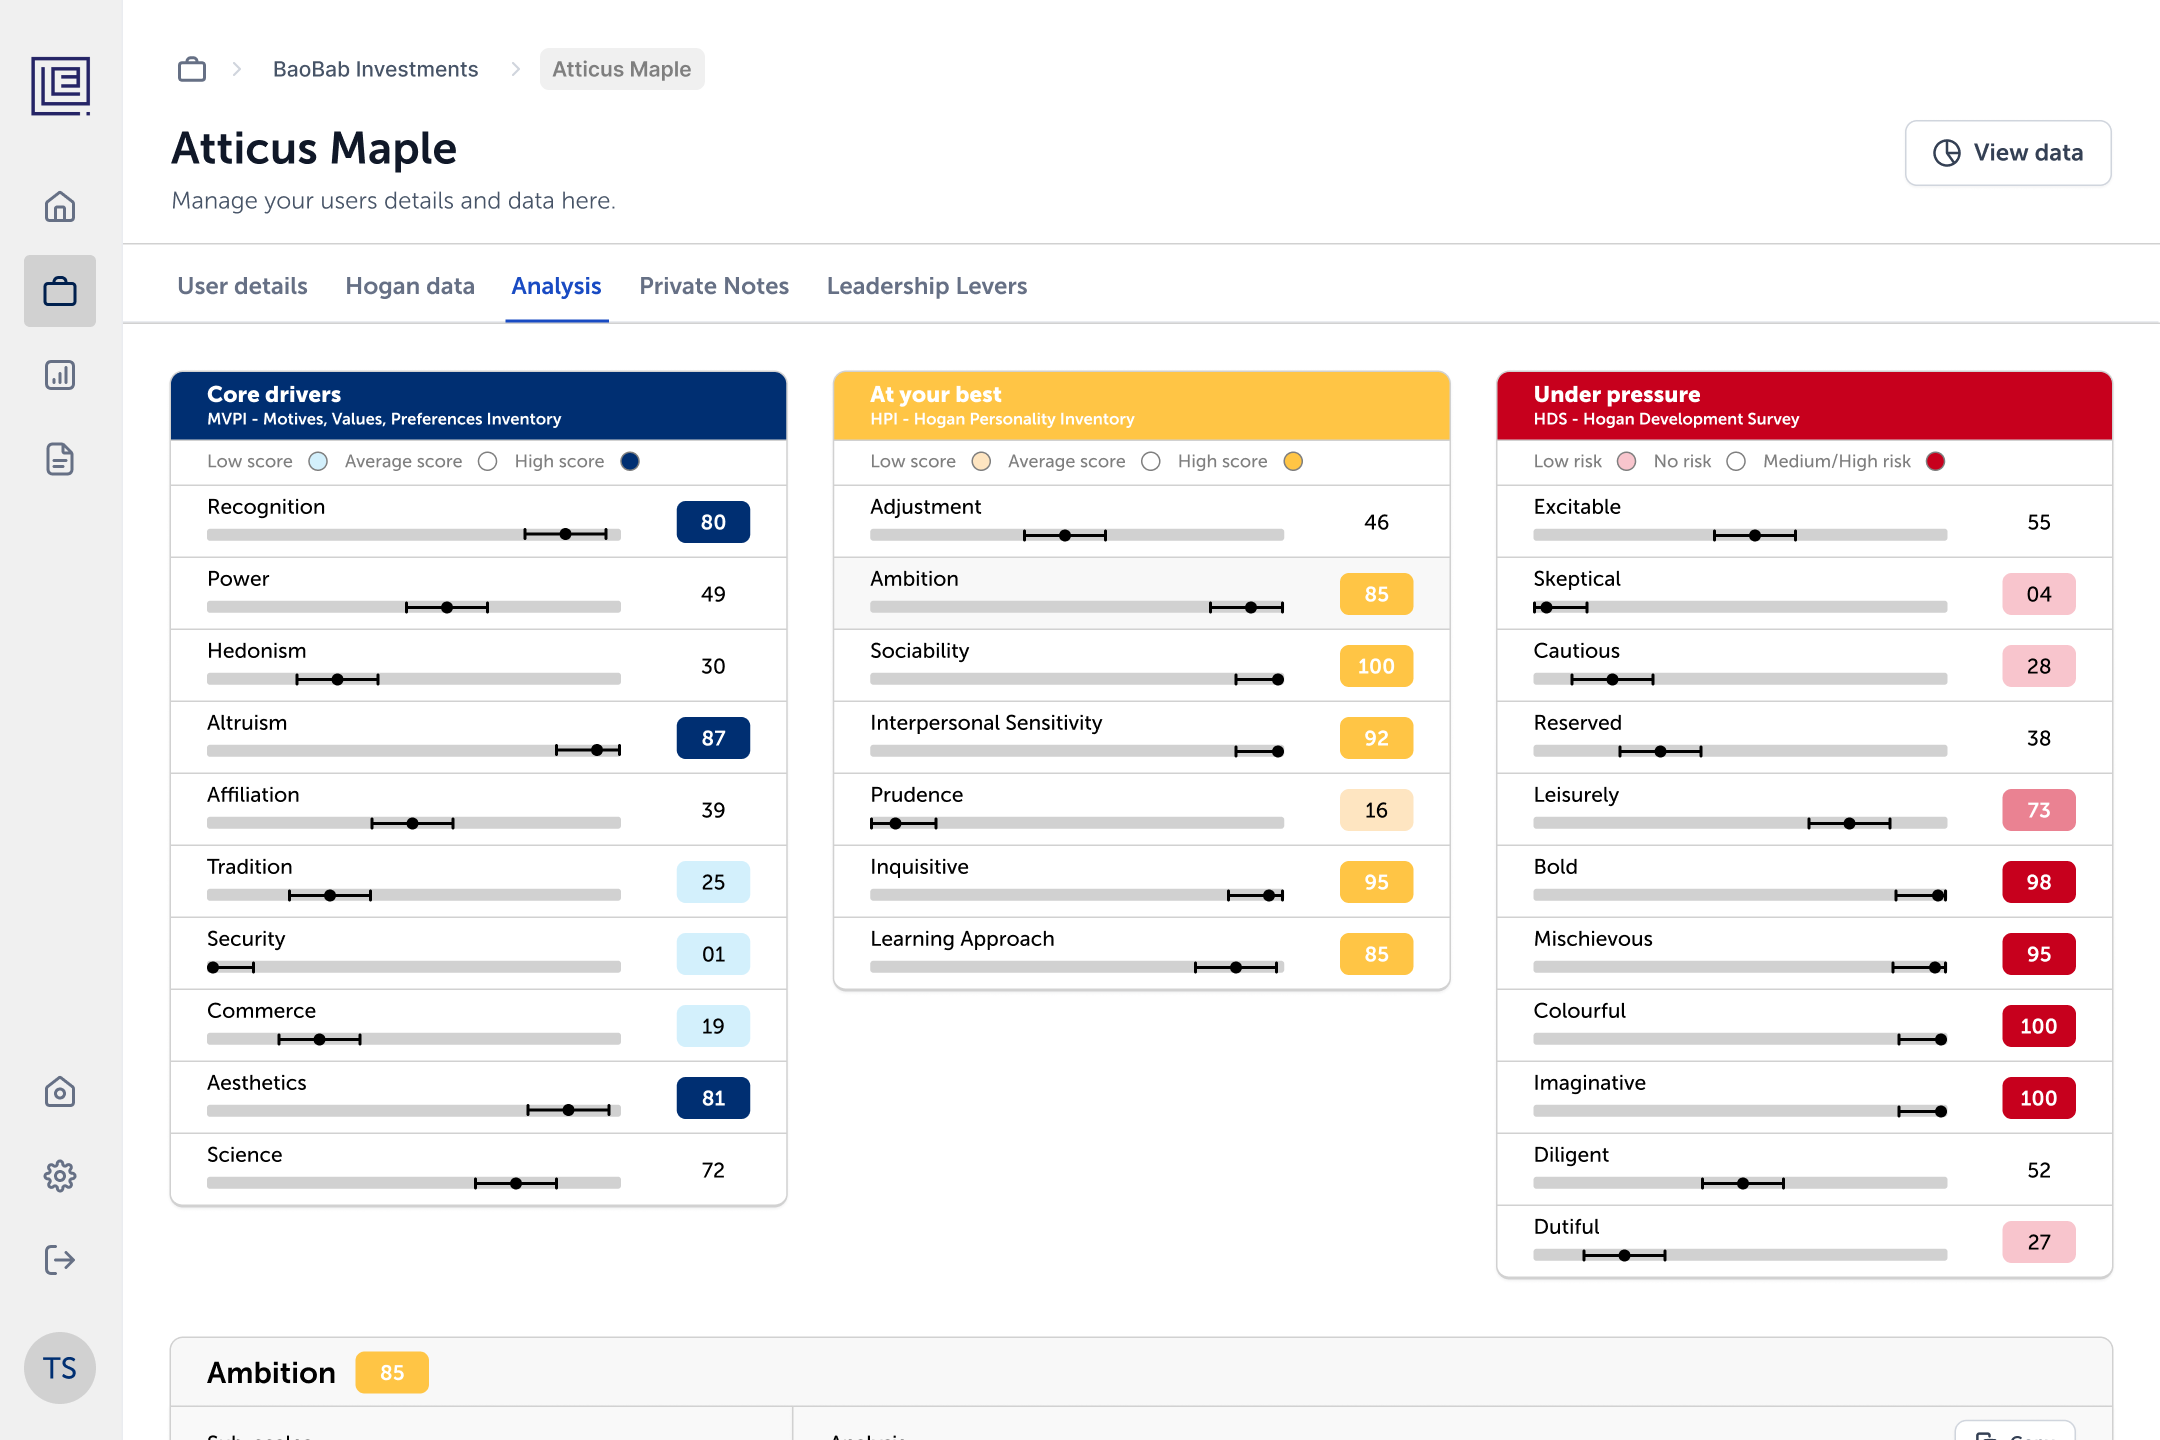Select the Bold score badge 98

pyautogui.click(x=2039, y=882)
